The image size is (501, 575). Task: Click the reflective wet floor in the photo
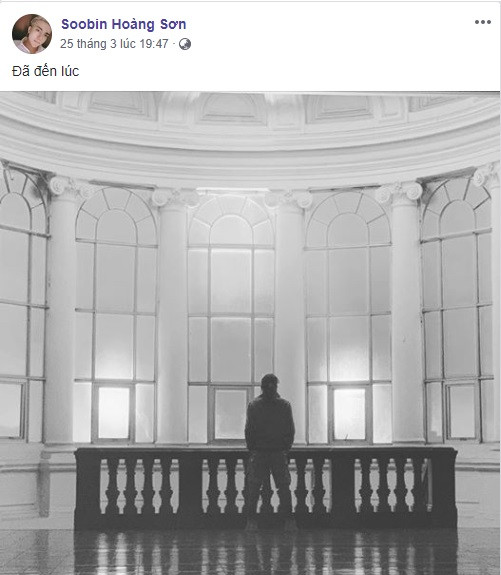[x=250, y=552]
